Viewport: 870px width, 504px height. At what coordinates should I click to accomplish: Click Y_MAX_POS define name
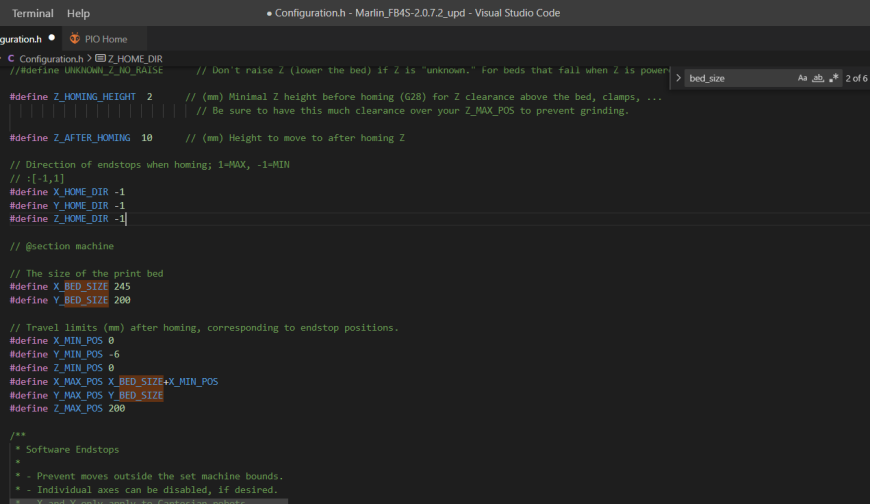(78, 395)
